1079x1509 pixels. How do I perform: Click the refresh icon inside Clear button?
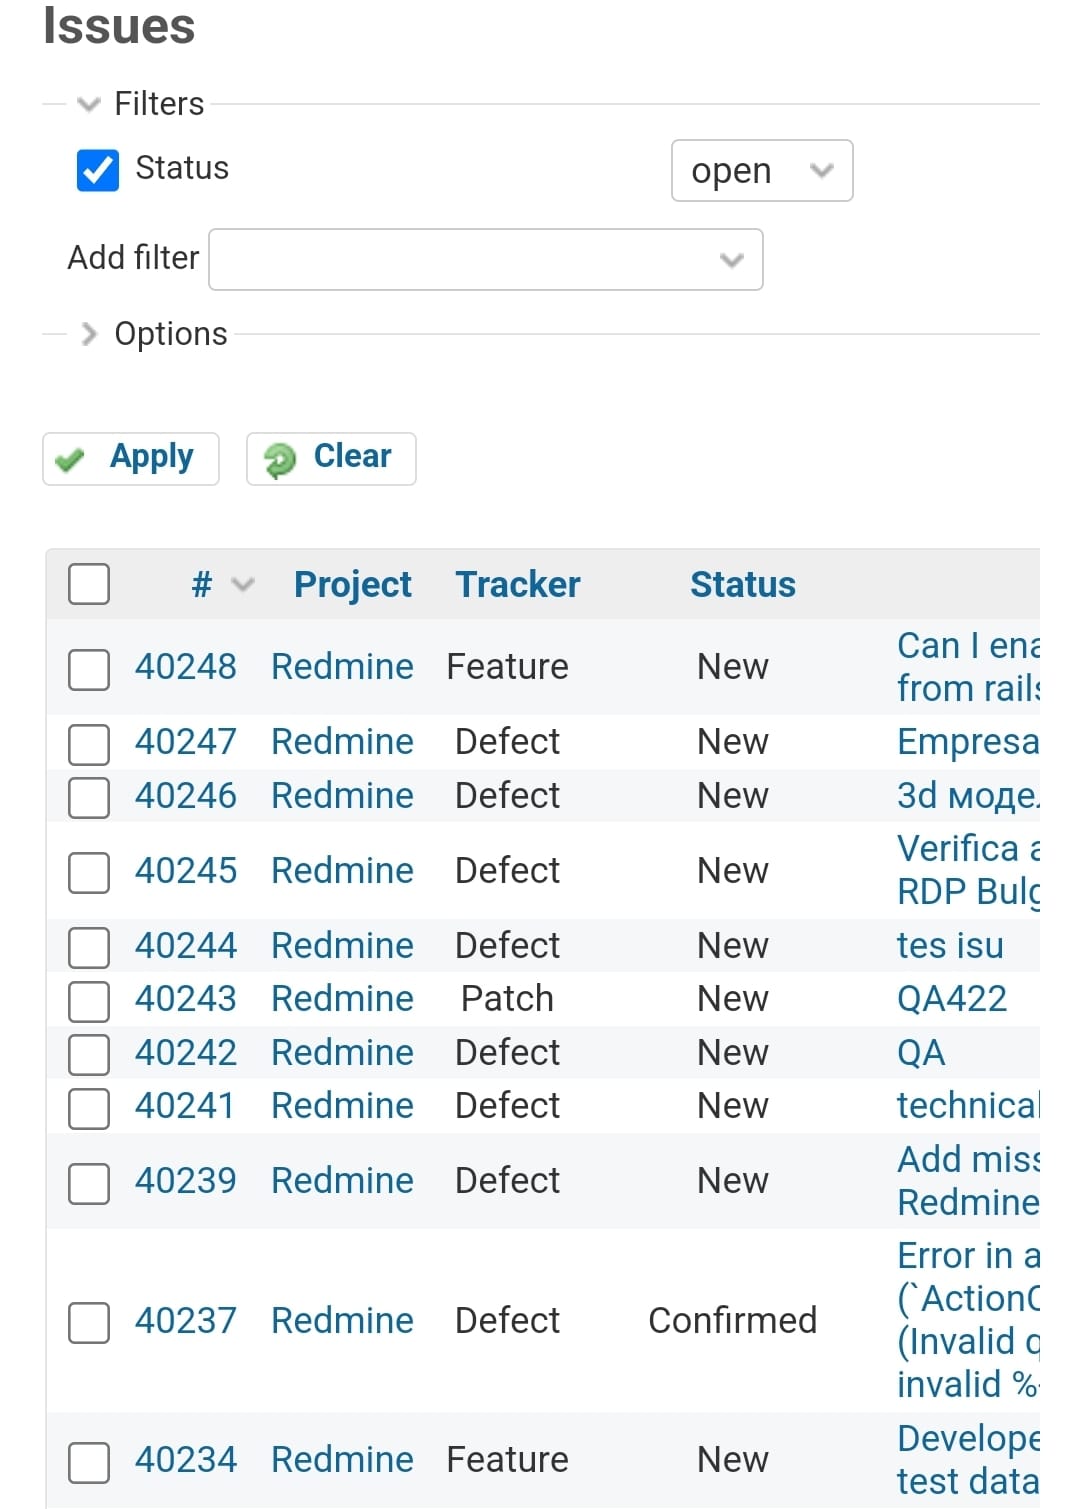click(281, 459)
